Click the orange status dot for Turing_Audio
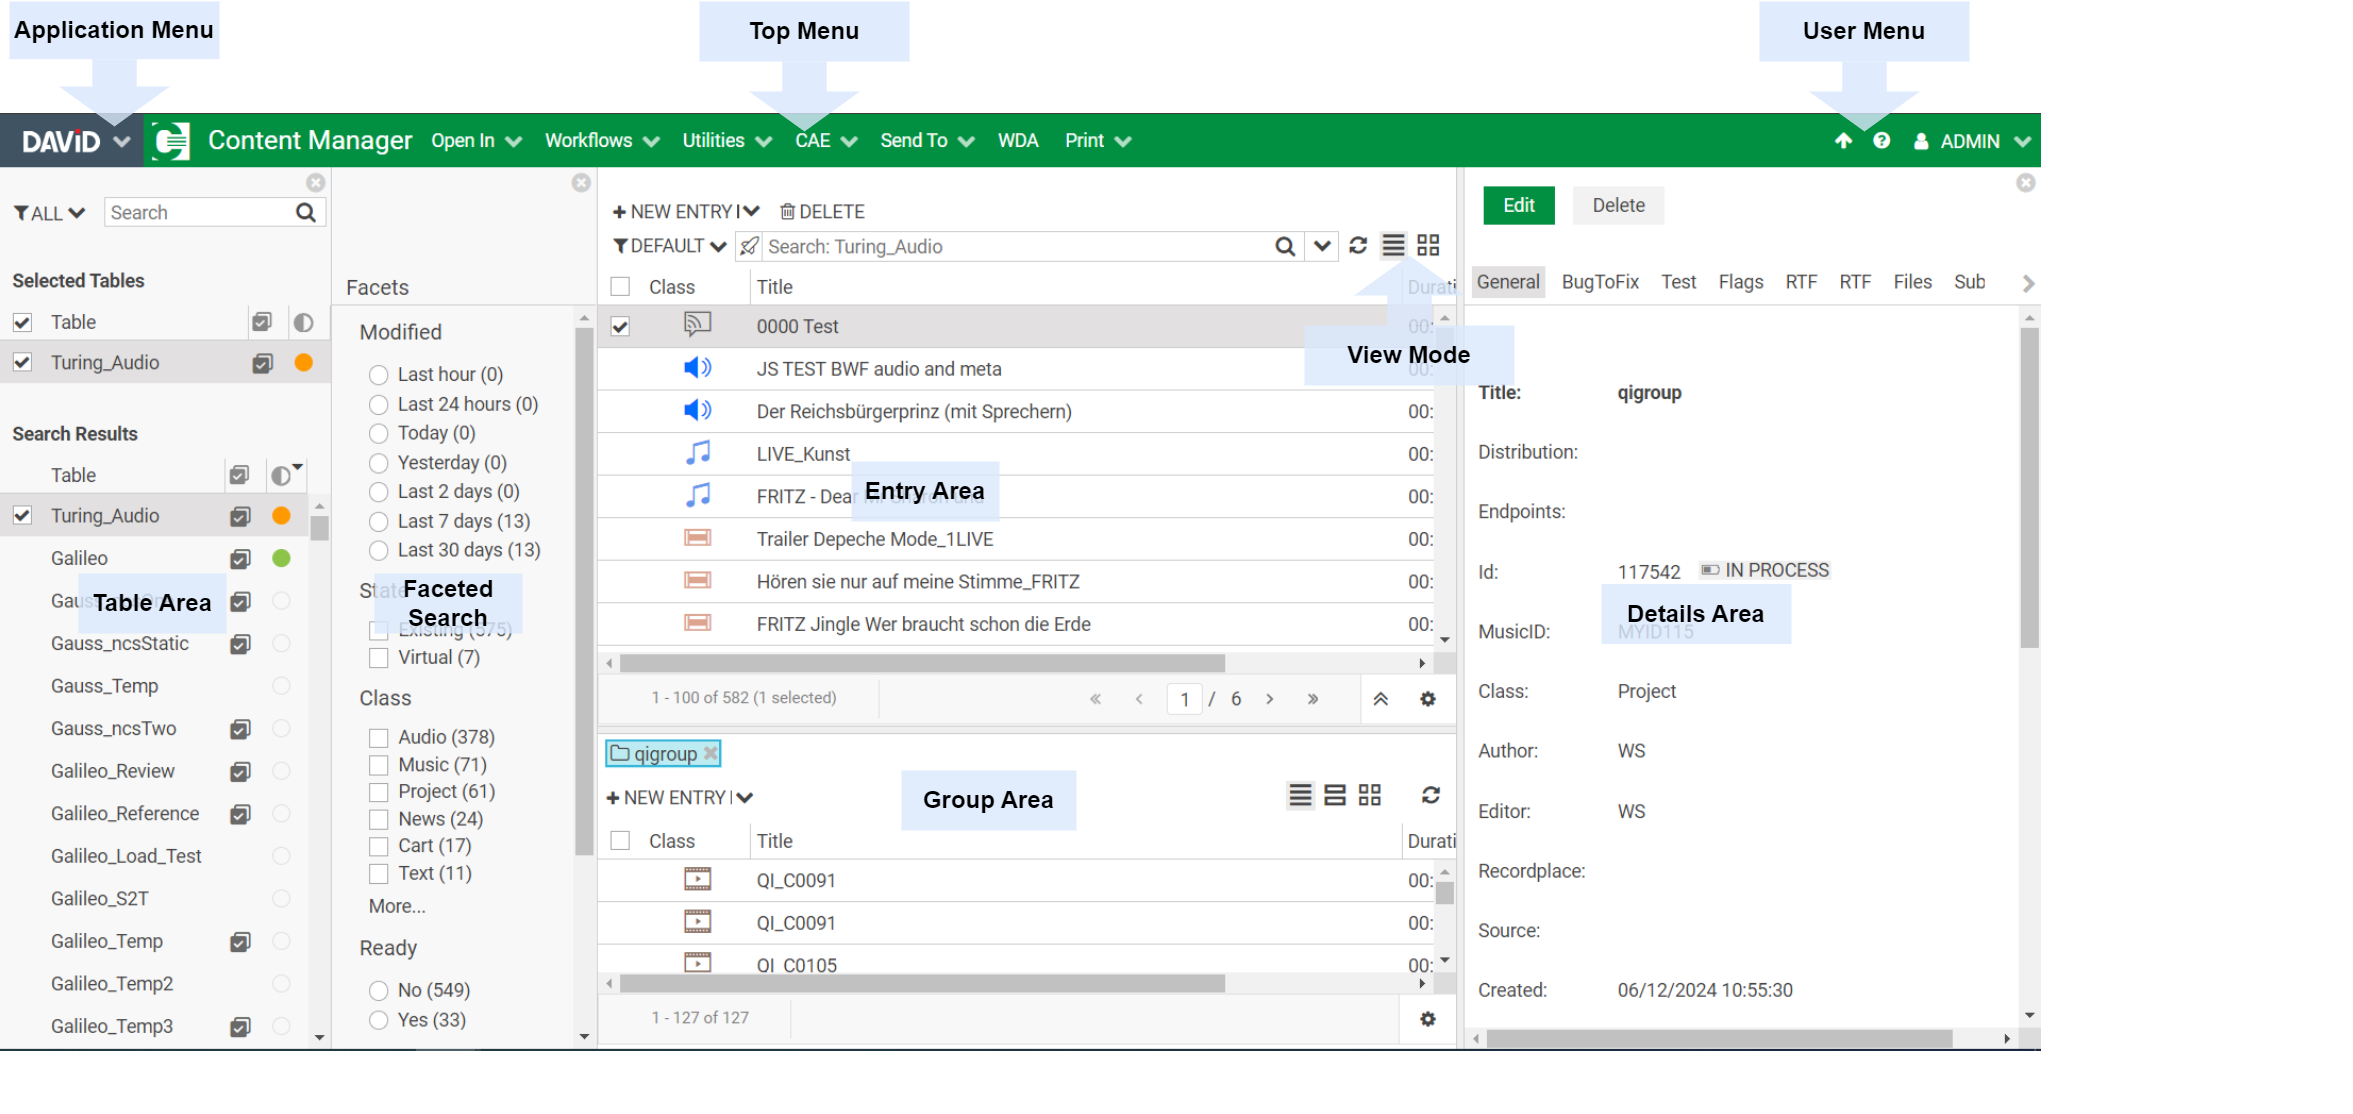Image resolution: width=2353 pixels, height=1114 pixels. pyautogui.click(x=304, y=363)
